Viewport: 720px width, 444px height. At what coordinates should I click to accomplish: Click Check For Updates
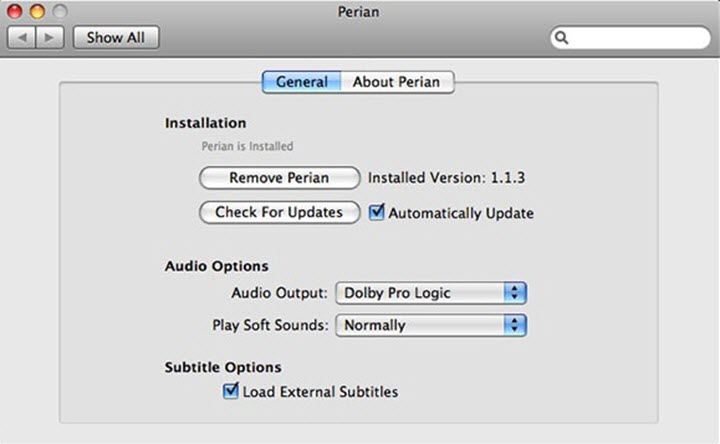point(279,212)
